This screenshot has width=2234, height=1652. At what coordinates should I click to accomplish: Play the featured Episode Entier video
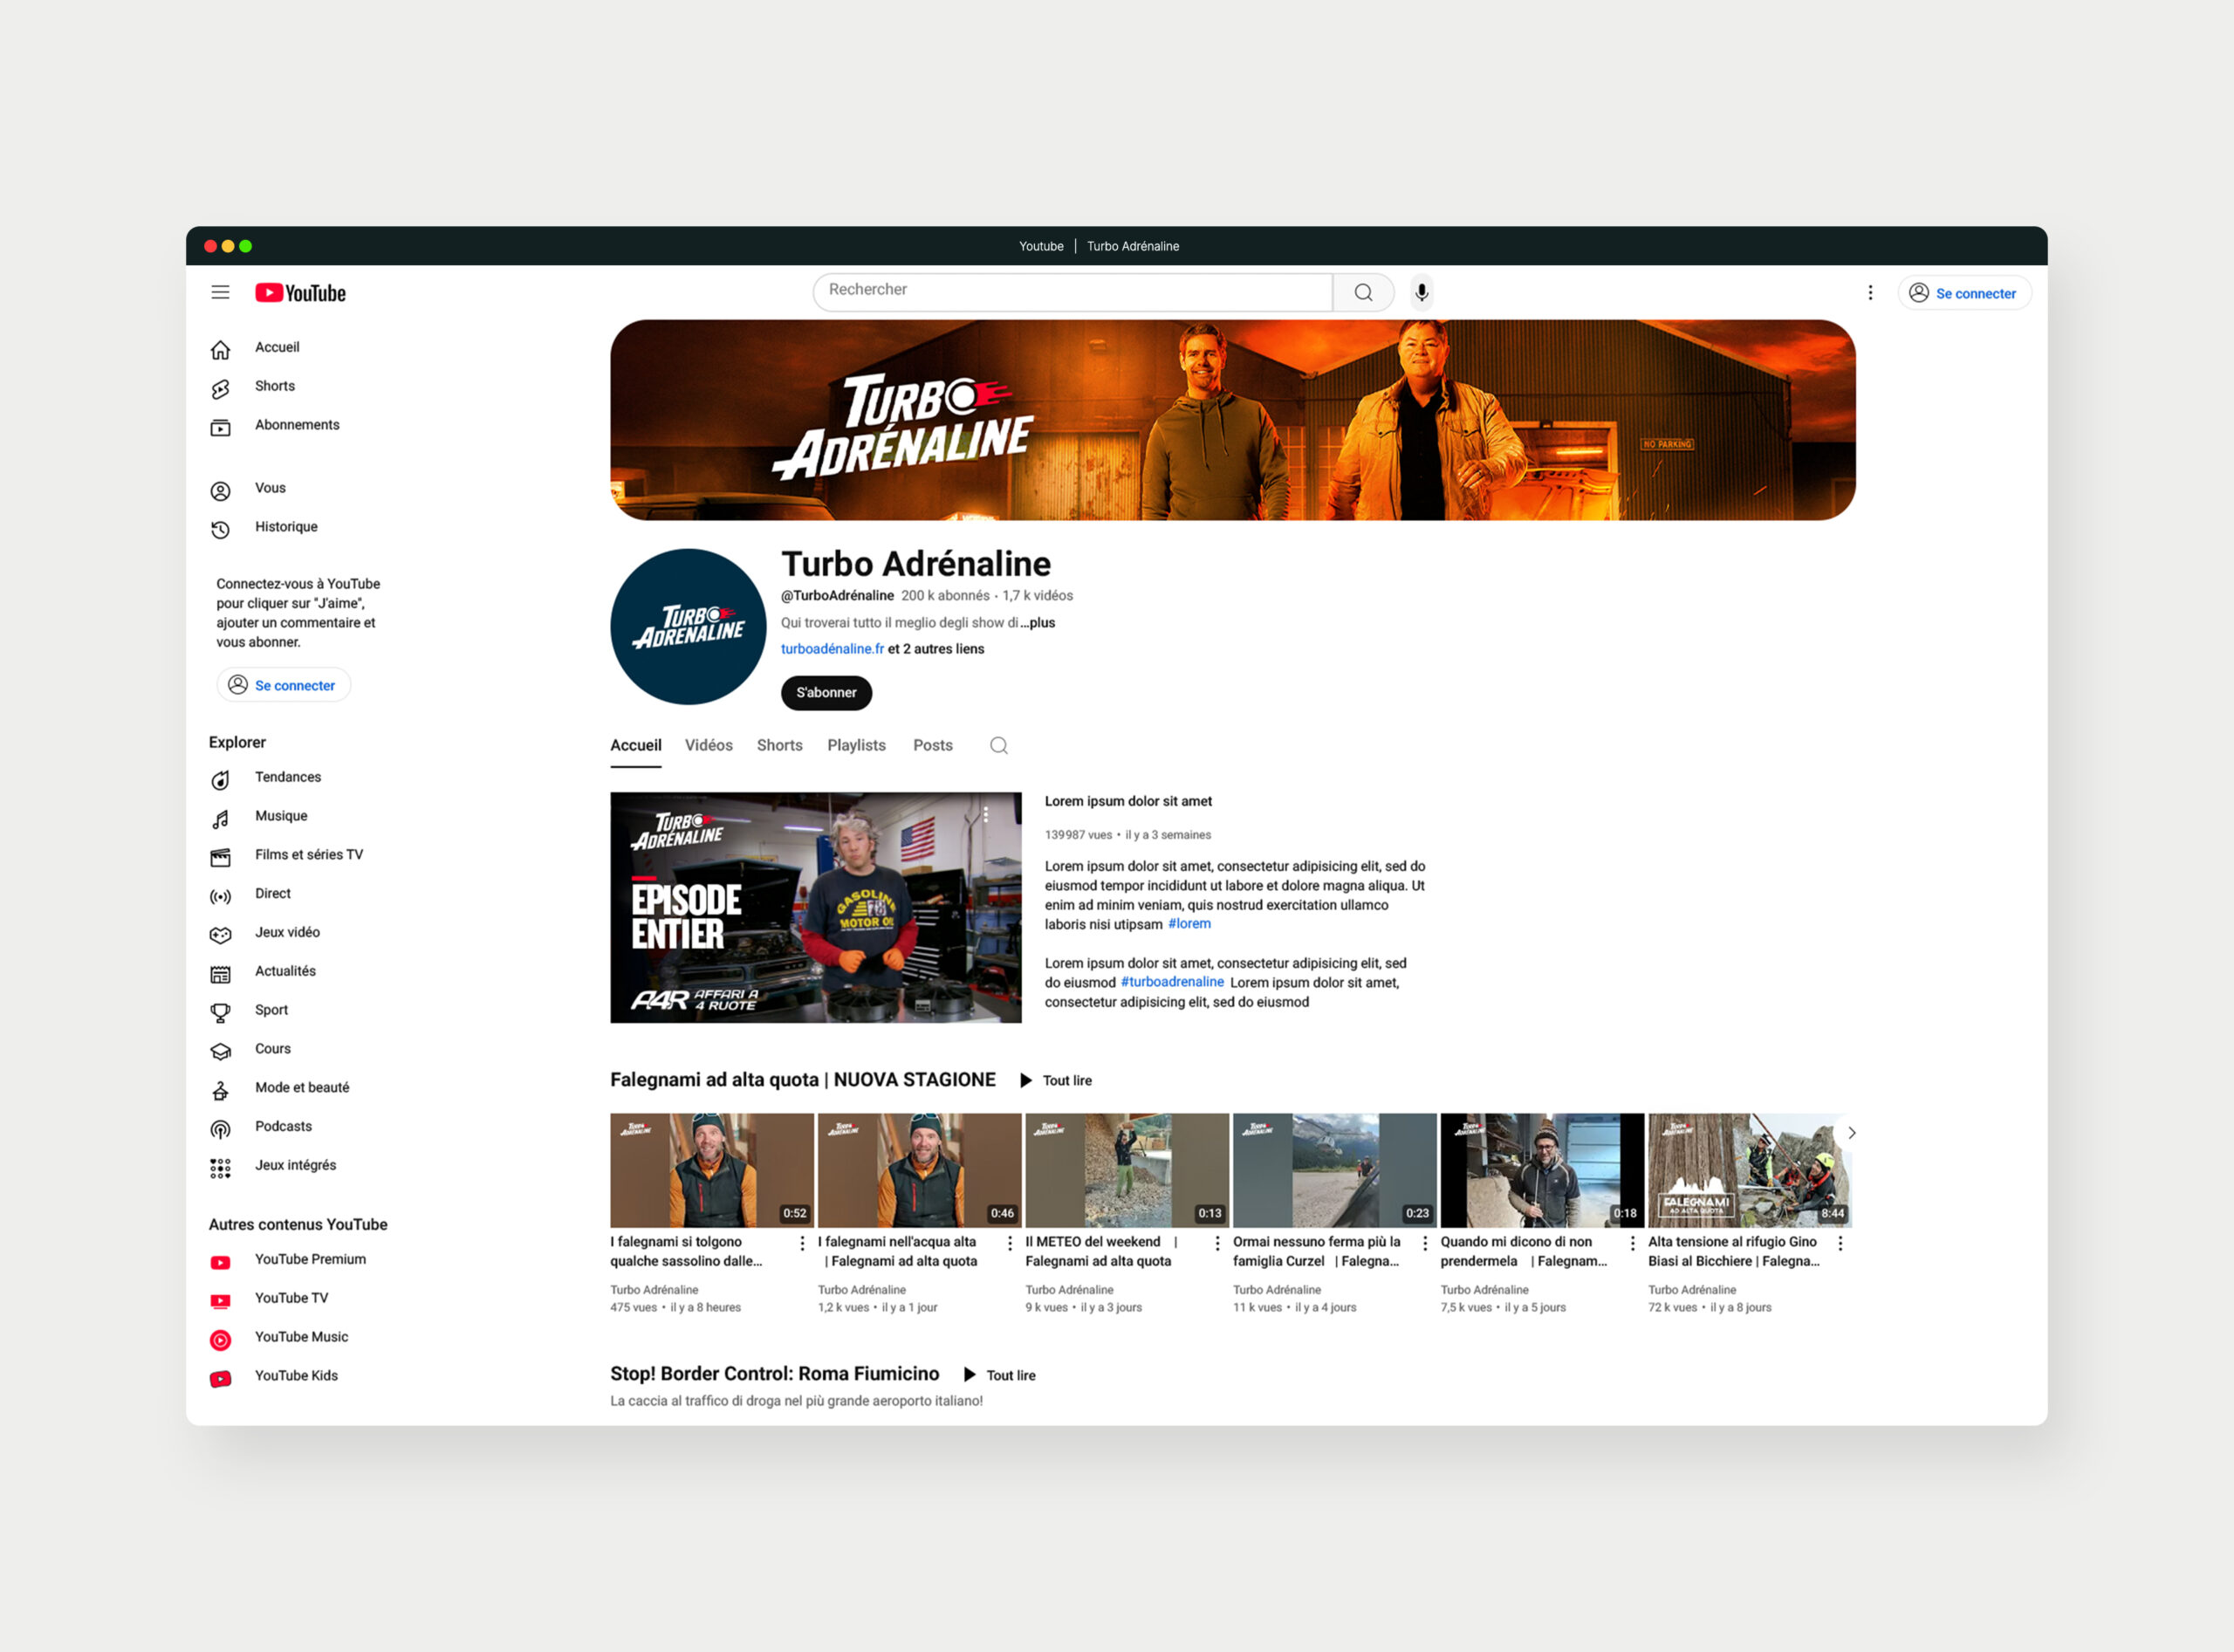[816, 908]
